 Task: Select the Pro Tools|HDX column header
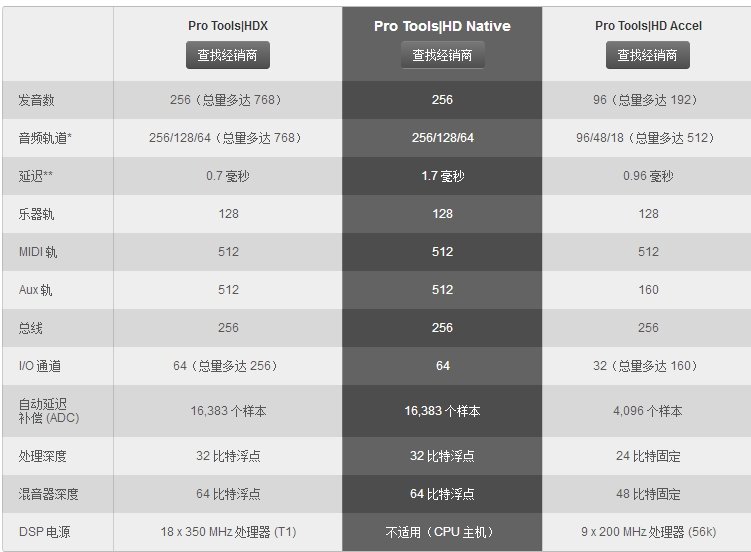228,26
